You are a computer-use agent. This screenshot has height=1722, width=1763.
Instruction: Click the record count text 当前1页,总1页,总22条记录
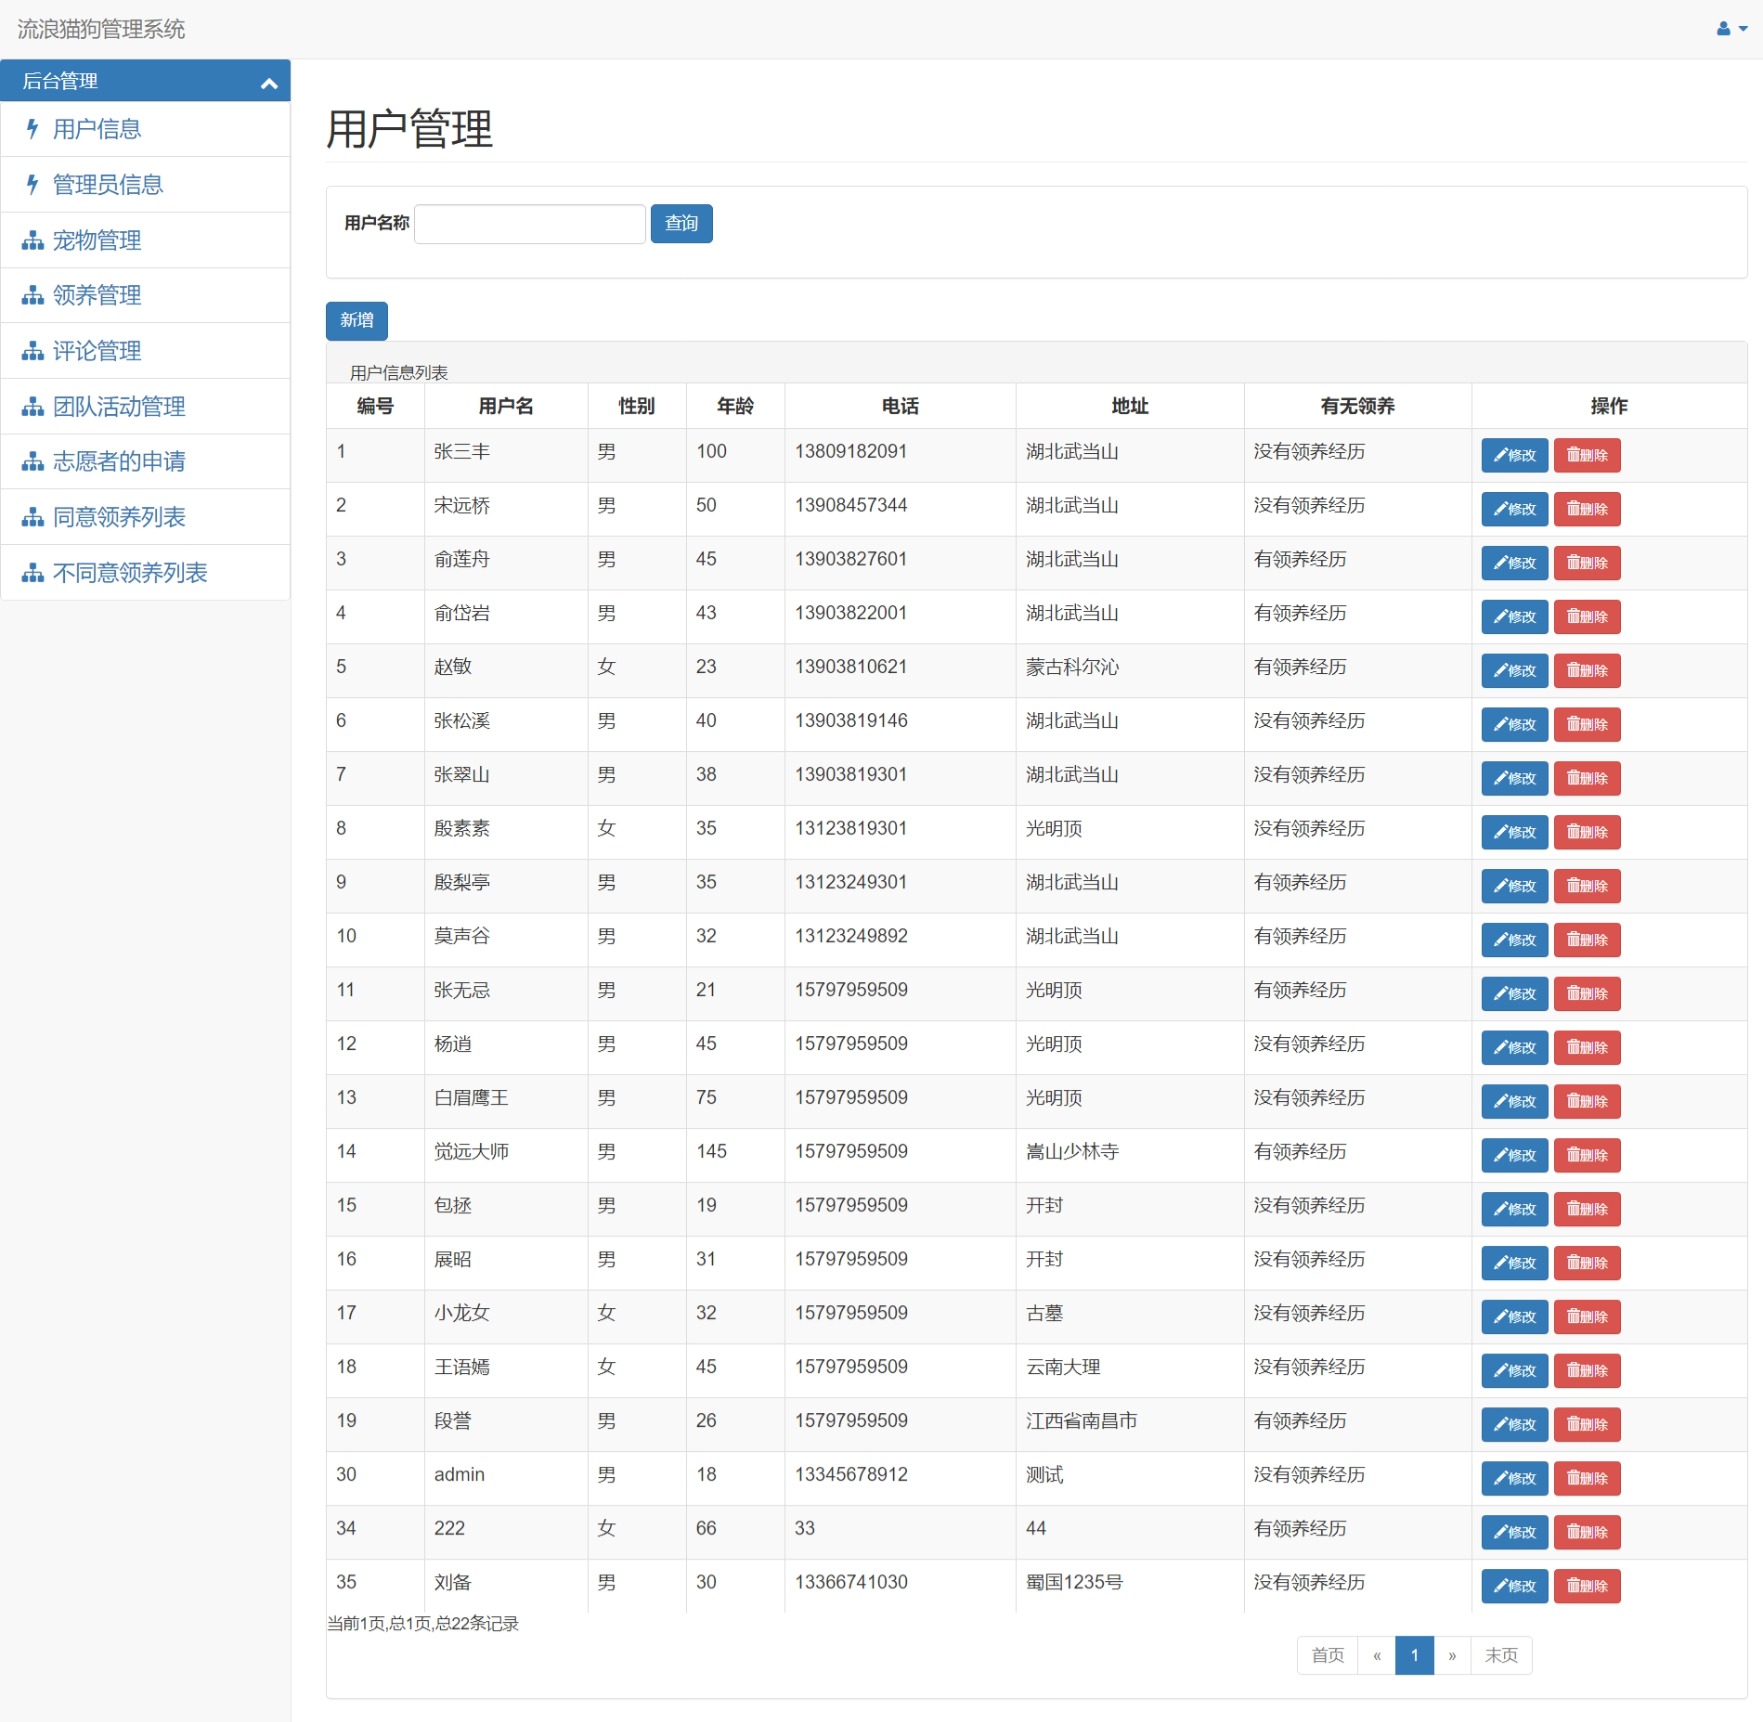click(423, 1624)
